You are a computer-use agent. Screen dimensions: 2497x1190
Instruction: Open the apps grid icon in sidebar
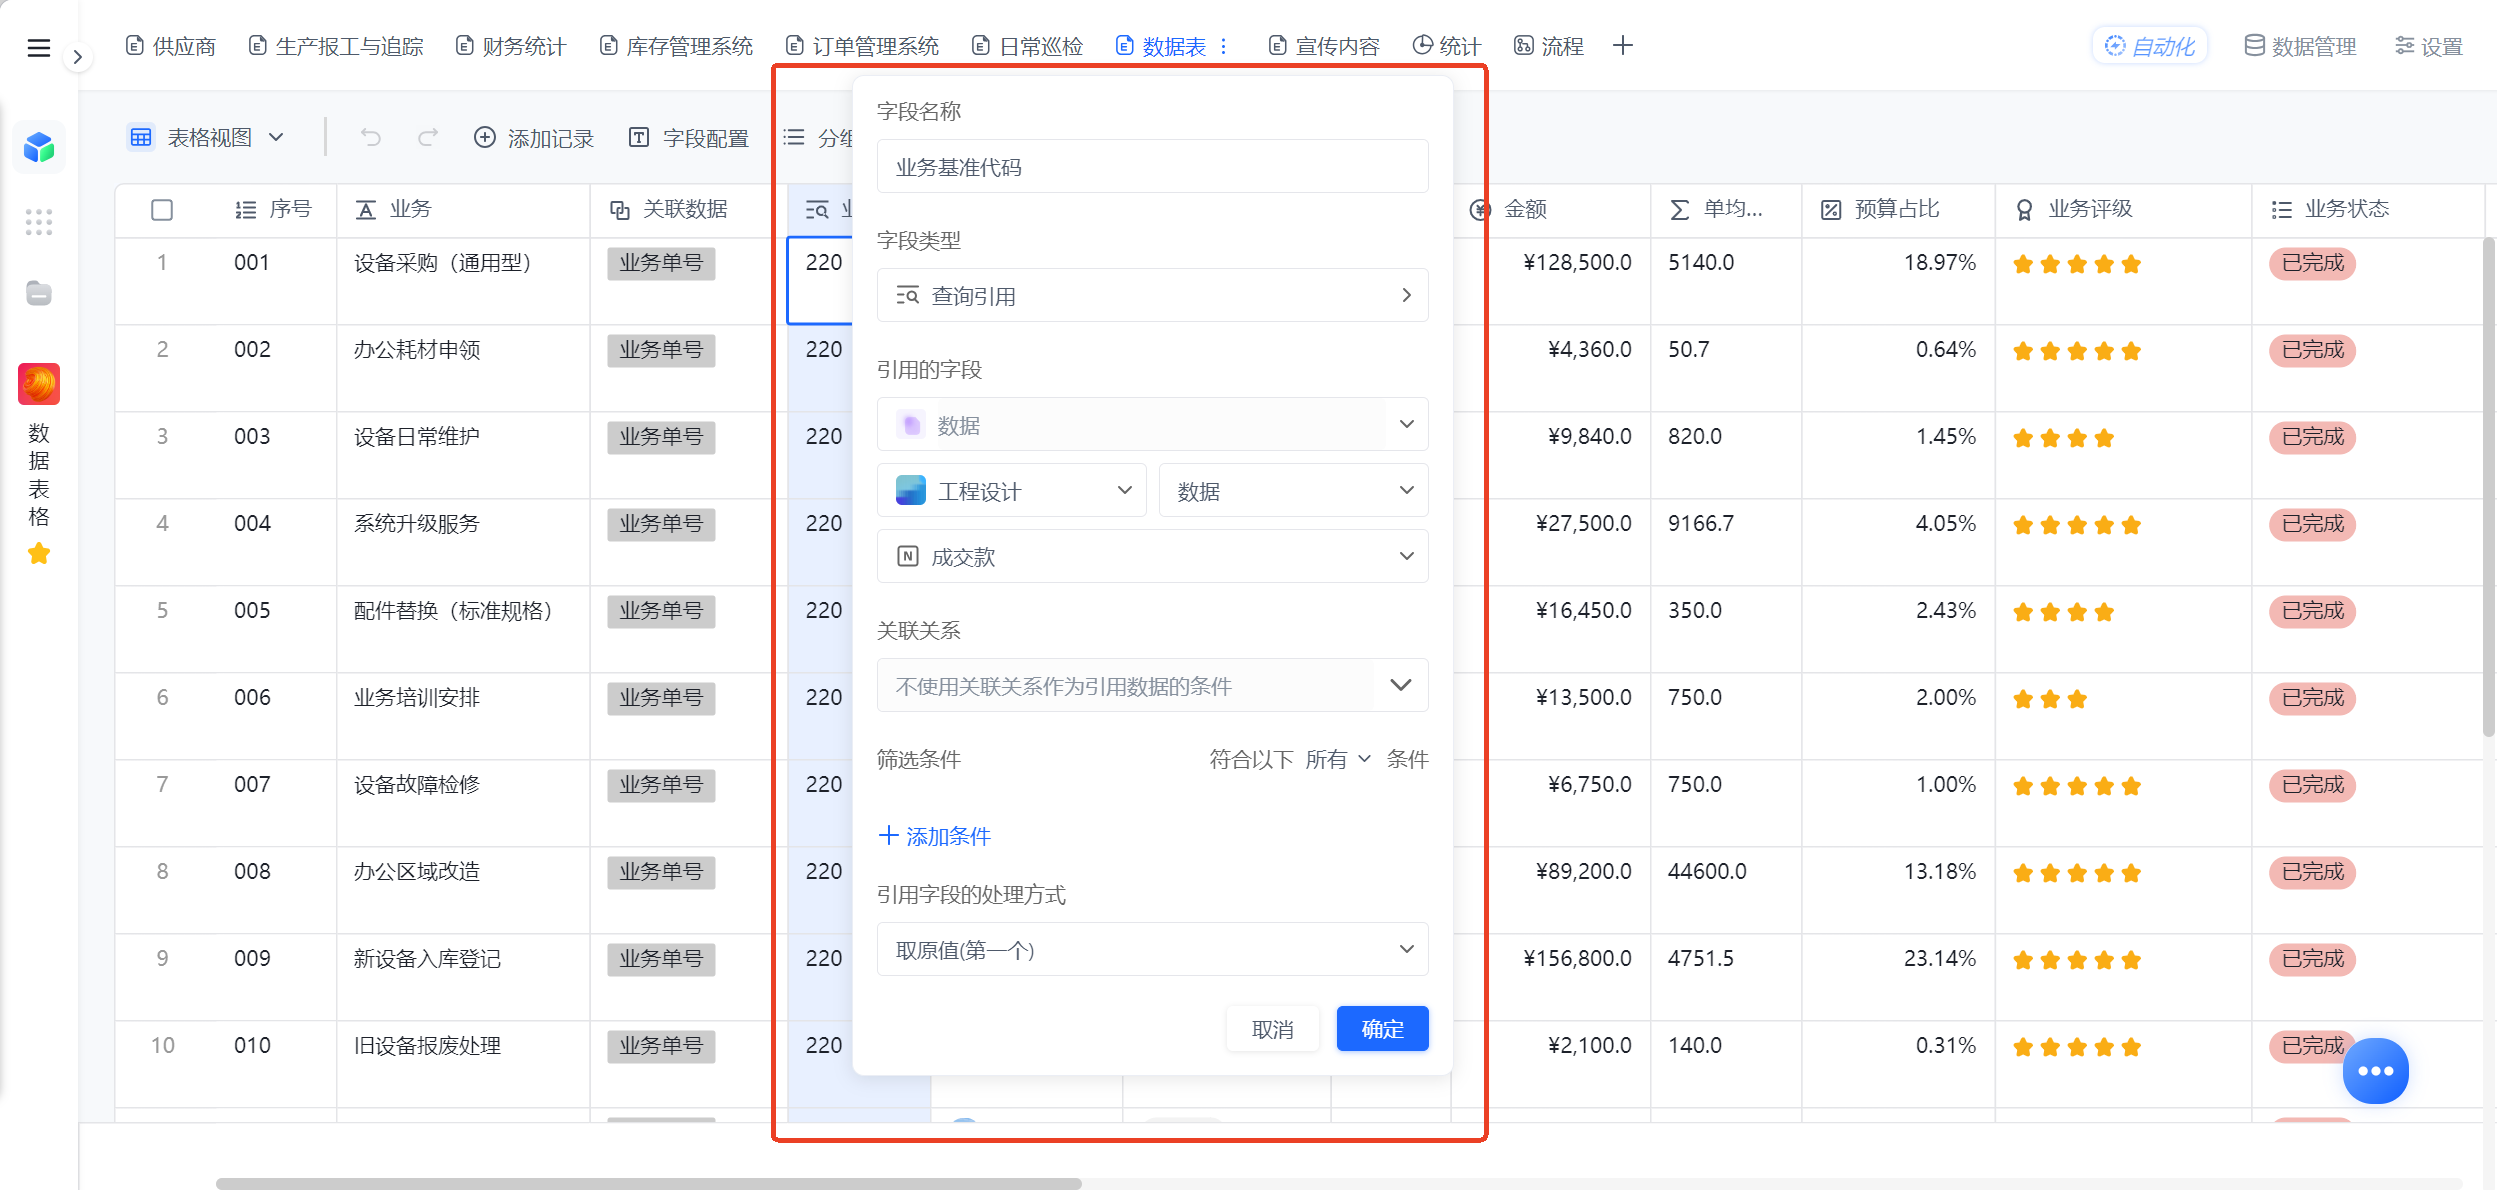pyautogui.click(x=39, y=222)
